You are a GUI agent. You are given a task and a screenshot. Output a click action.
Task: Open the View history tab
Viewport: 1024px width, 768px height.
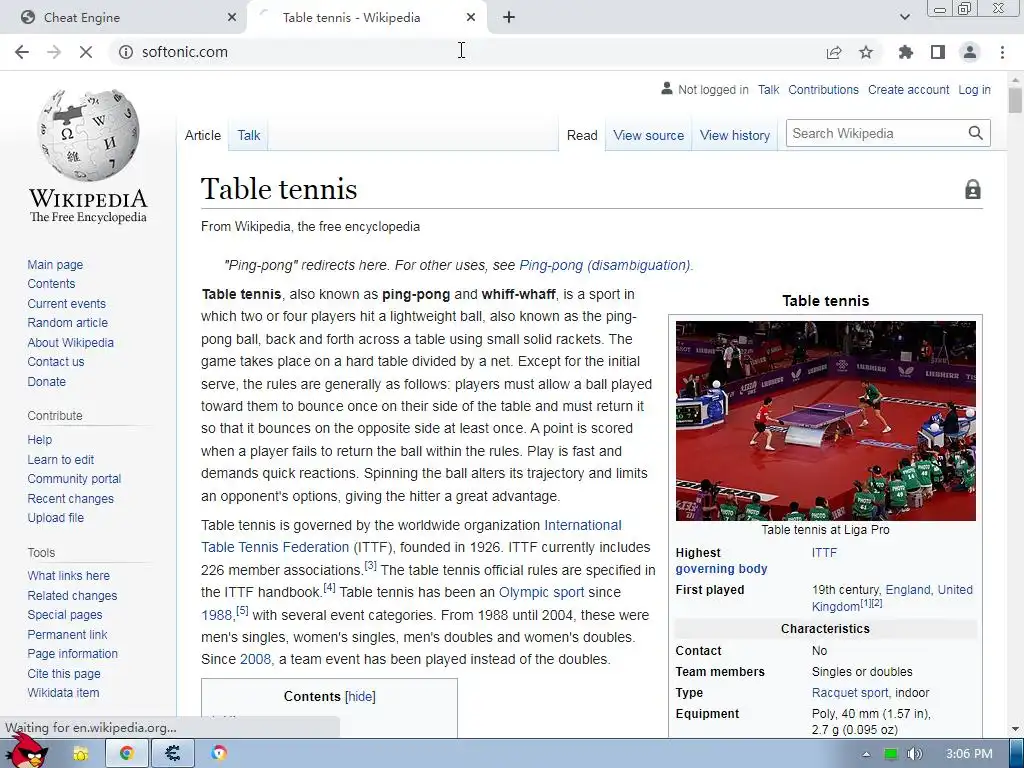click(735, 135)
